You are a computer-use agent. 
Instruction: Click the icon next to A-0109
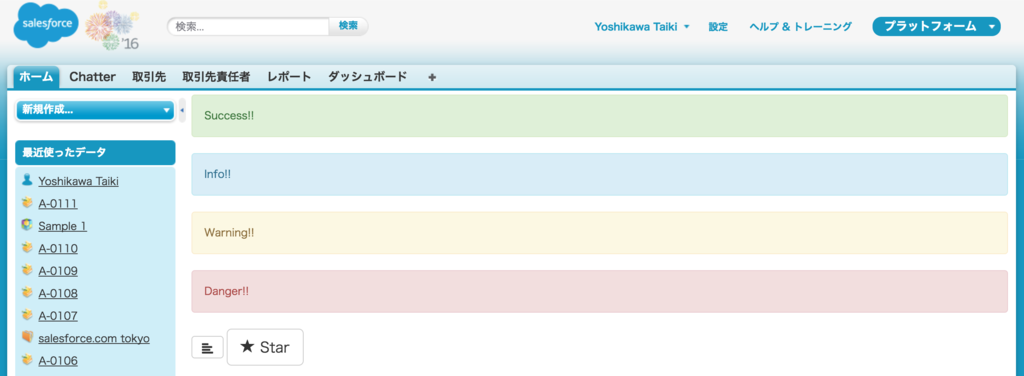[27, 270]
